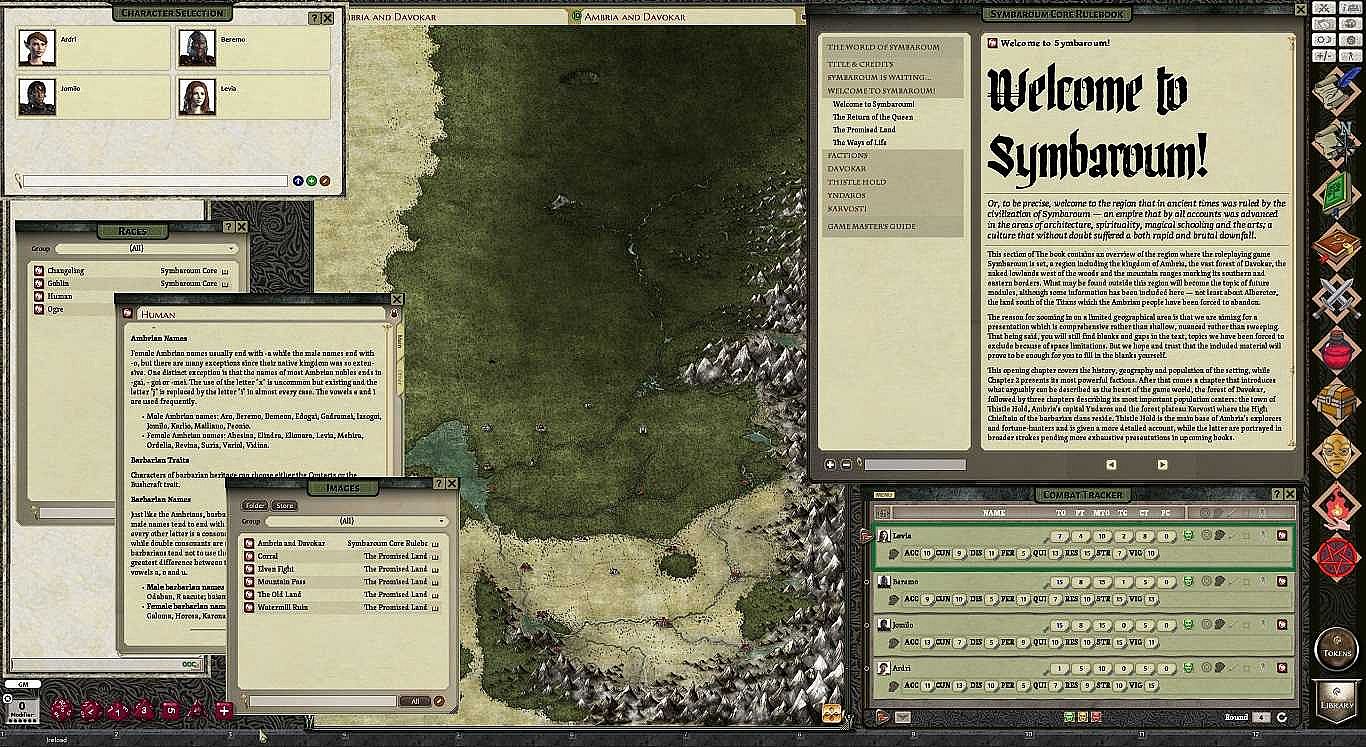Image resolution: width=1366 pixels, height=747 pixels.
Task: Open the crossed swords combat icon
Action: click(x=1338, y=298)
